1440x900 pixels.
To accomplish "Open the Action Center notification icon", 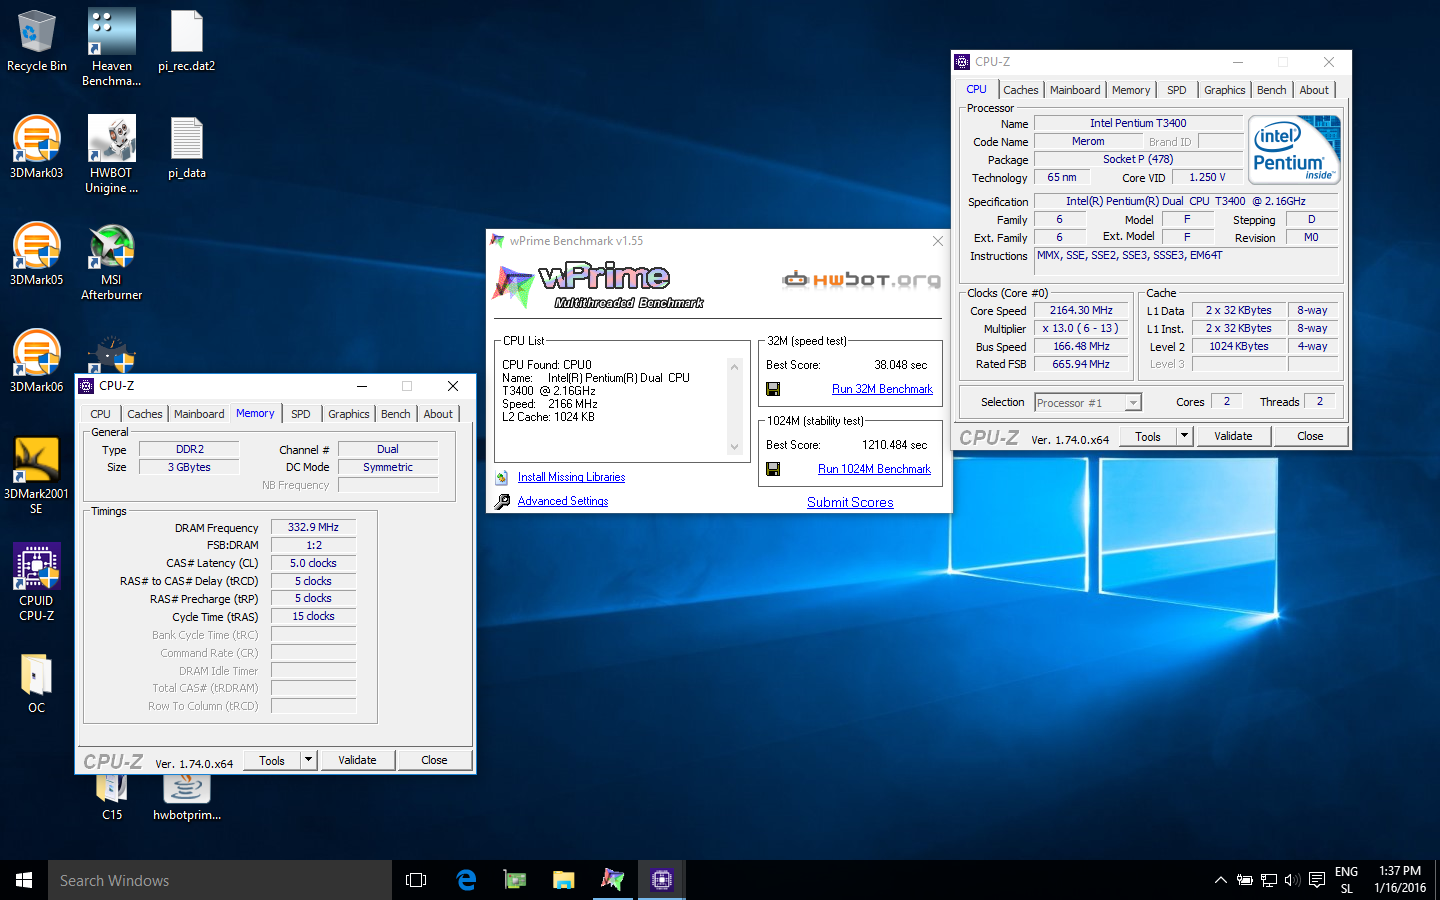I will coord(1317,880).
